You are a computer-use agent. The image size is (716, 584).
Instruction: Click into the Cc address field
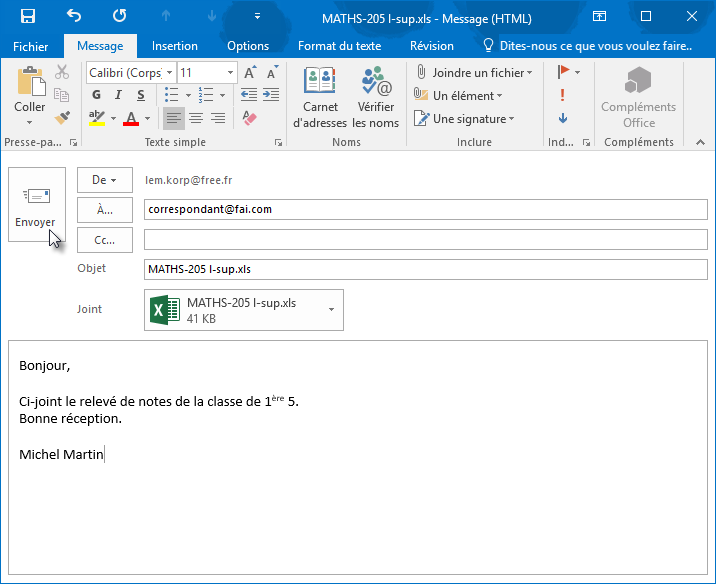click(425, 240)
